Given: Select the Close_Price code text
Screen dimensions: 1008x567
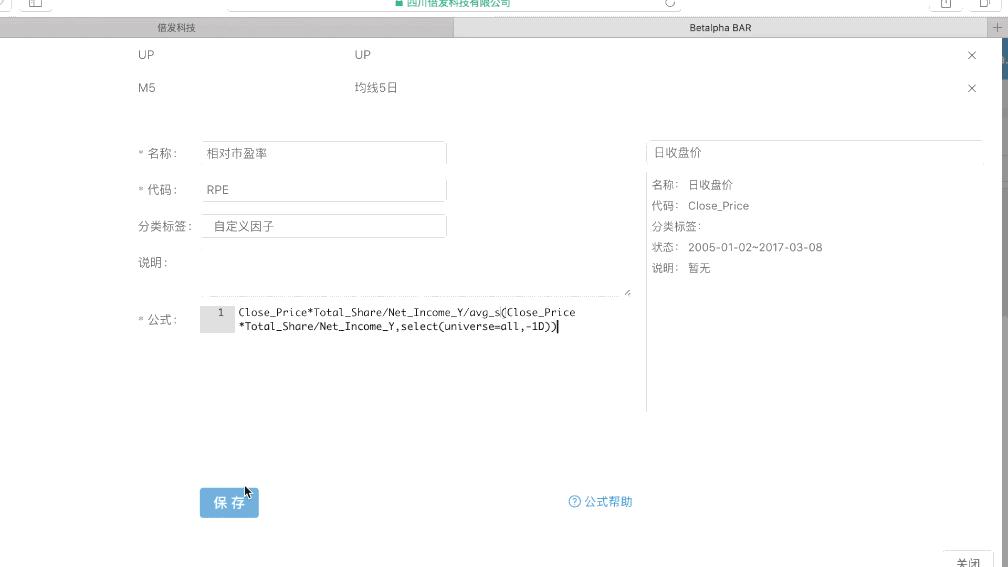Looking at the screenshot, I should pyautogui.click(x=718, y=206).
